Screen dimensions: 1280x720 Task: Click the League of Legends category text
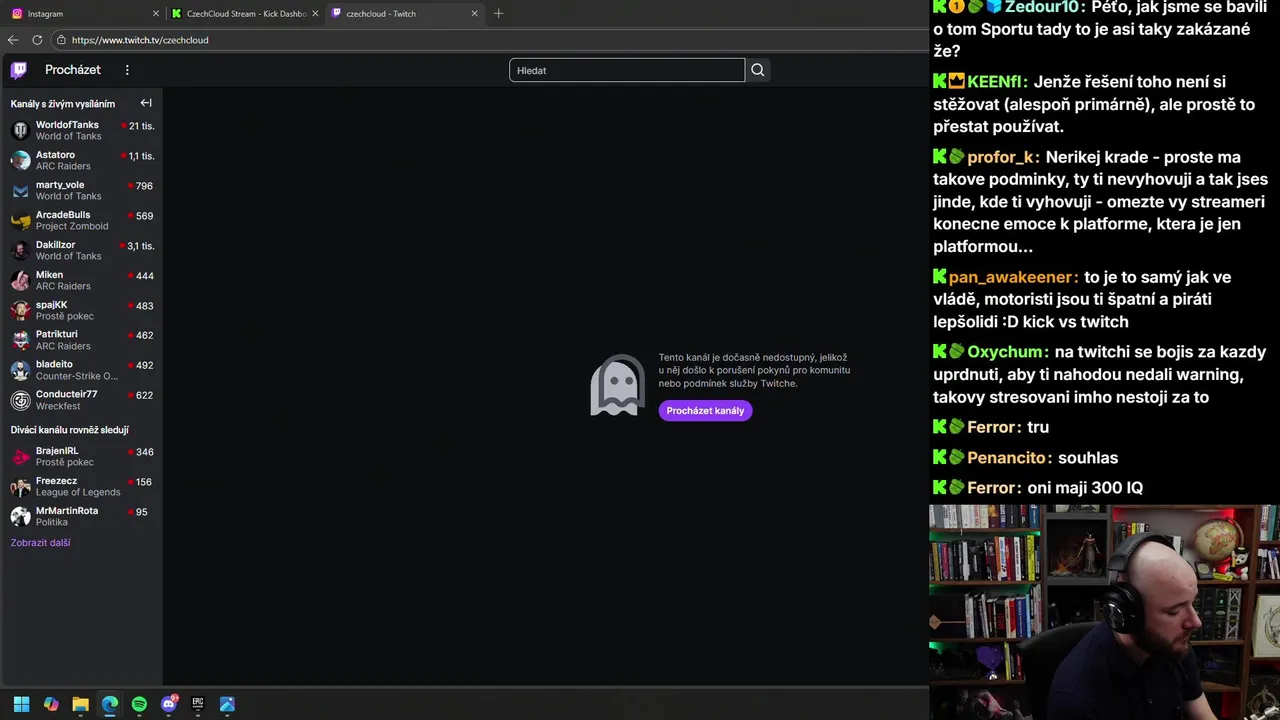(78, 492)
